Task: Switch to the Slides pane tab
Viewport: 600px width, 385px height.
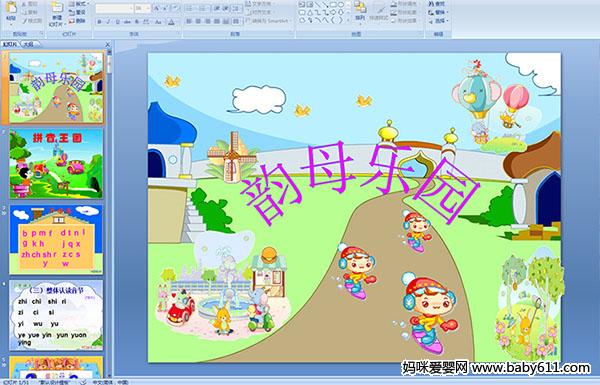Action: (x=10, y=44)
